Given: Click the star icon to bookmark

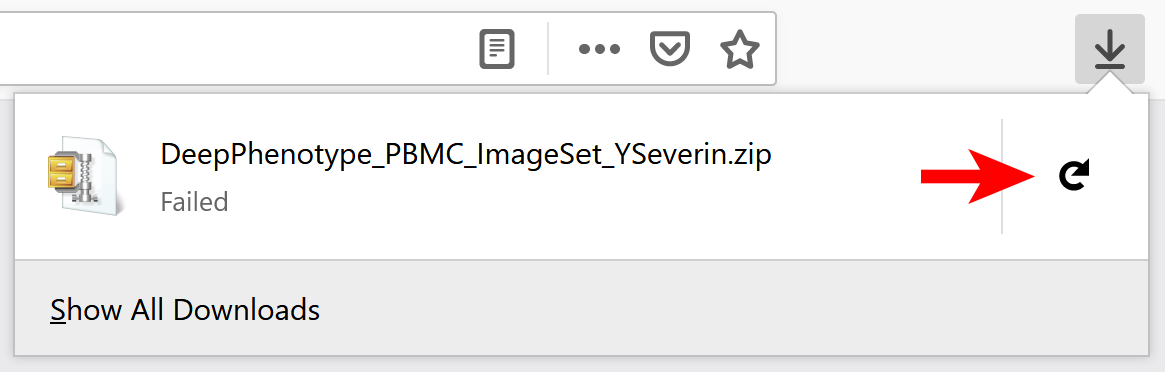Looking at the screenshot, I should pos(739,50).
